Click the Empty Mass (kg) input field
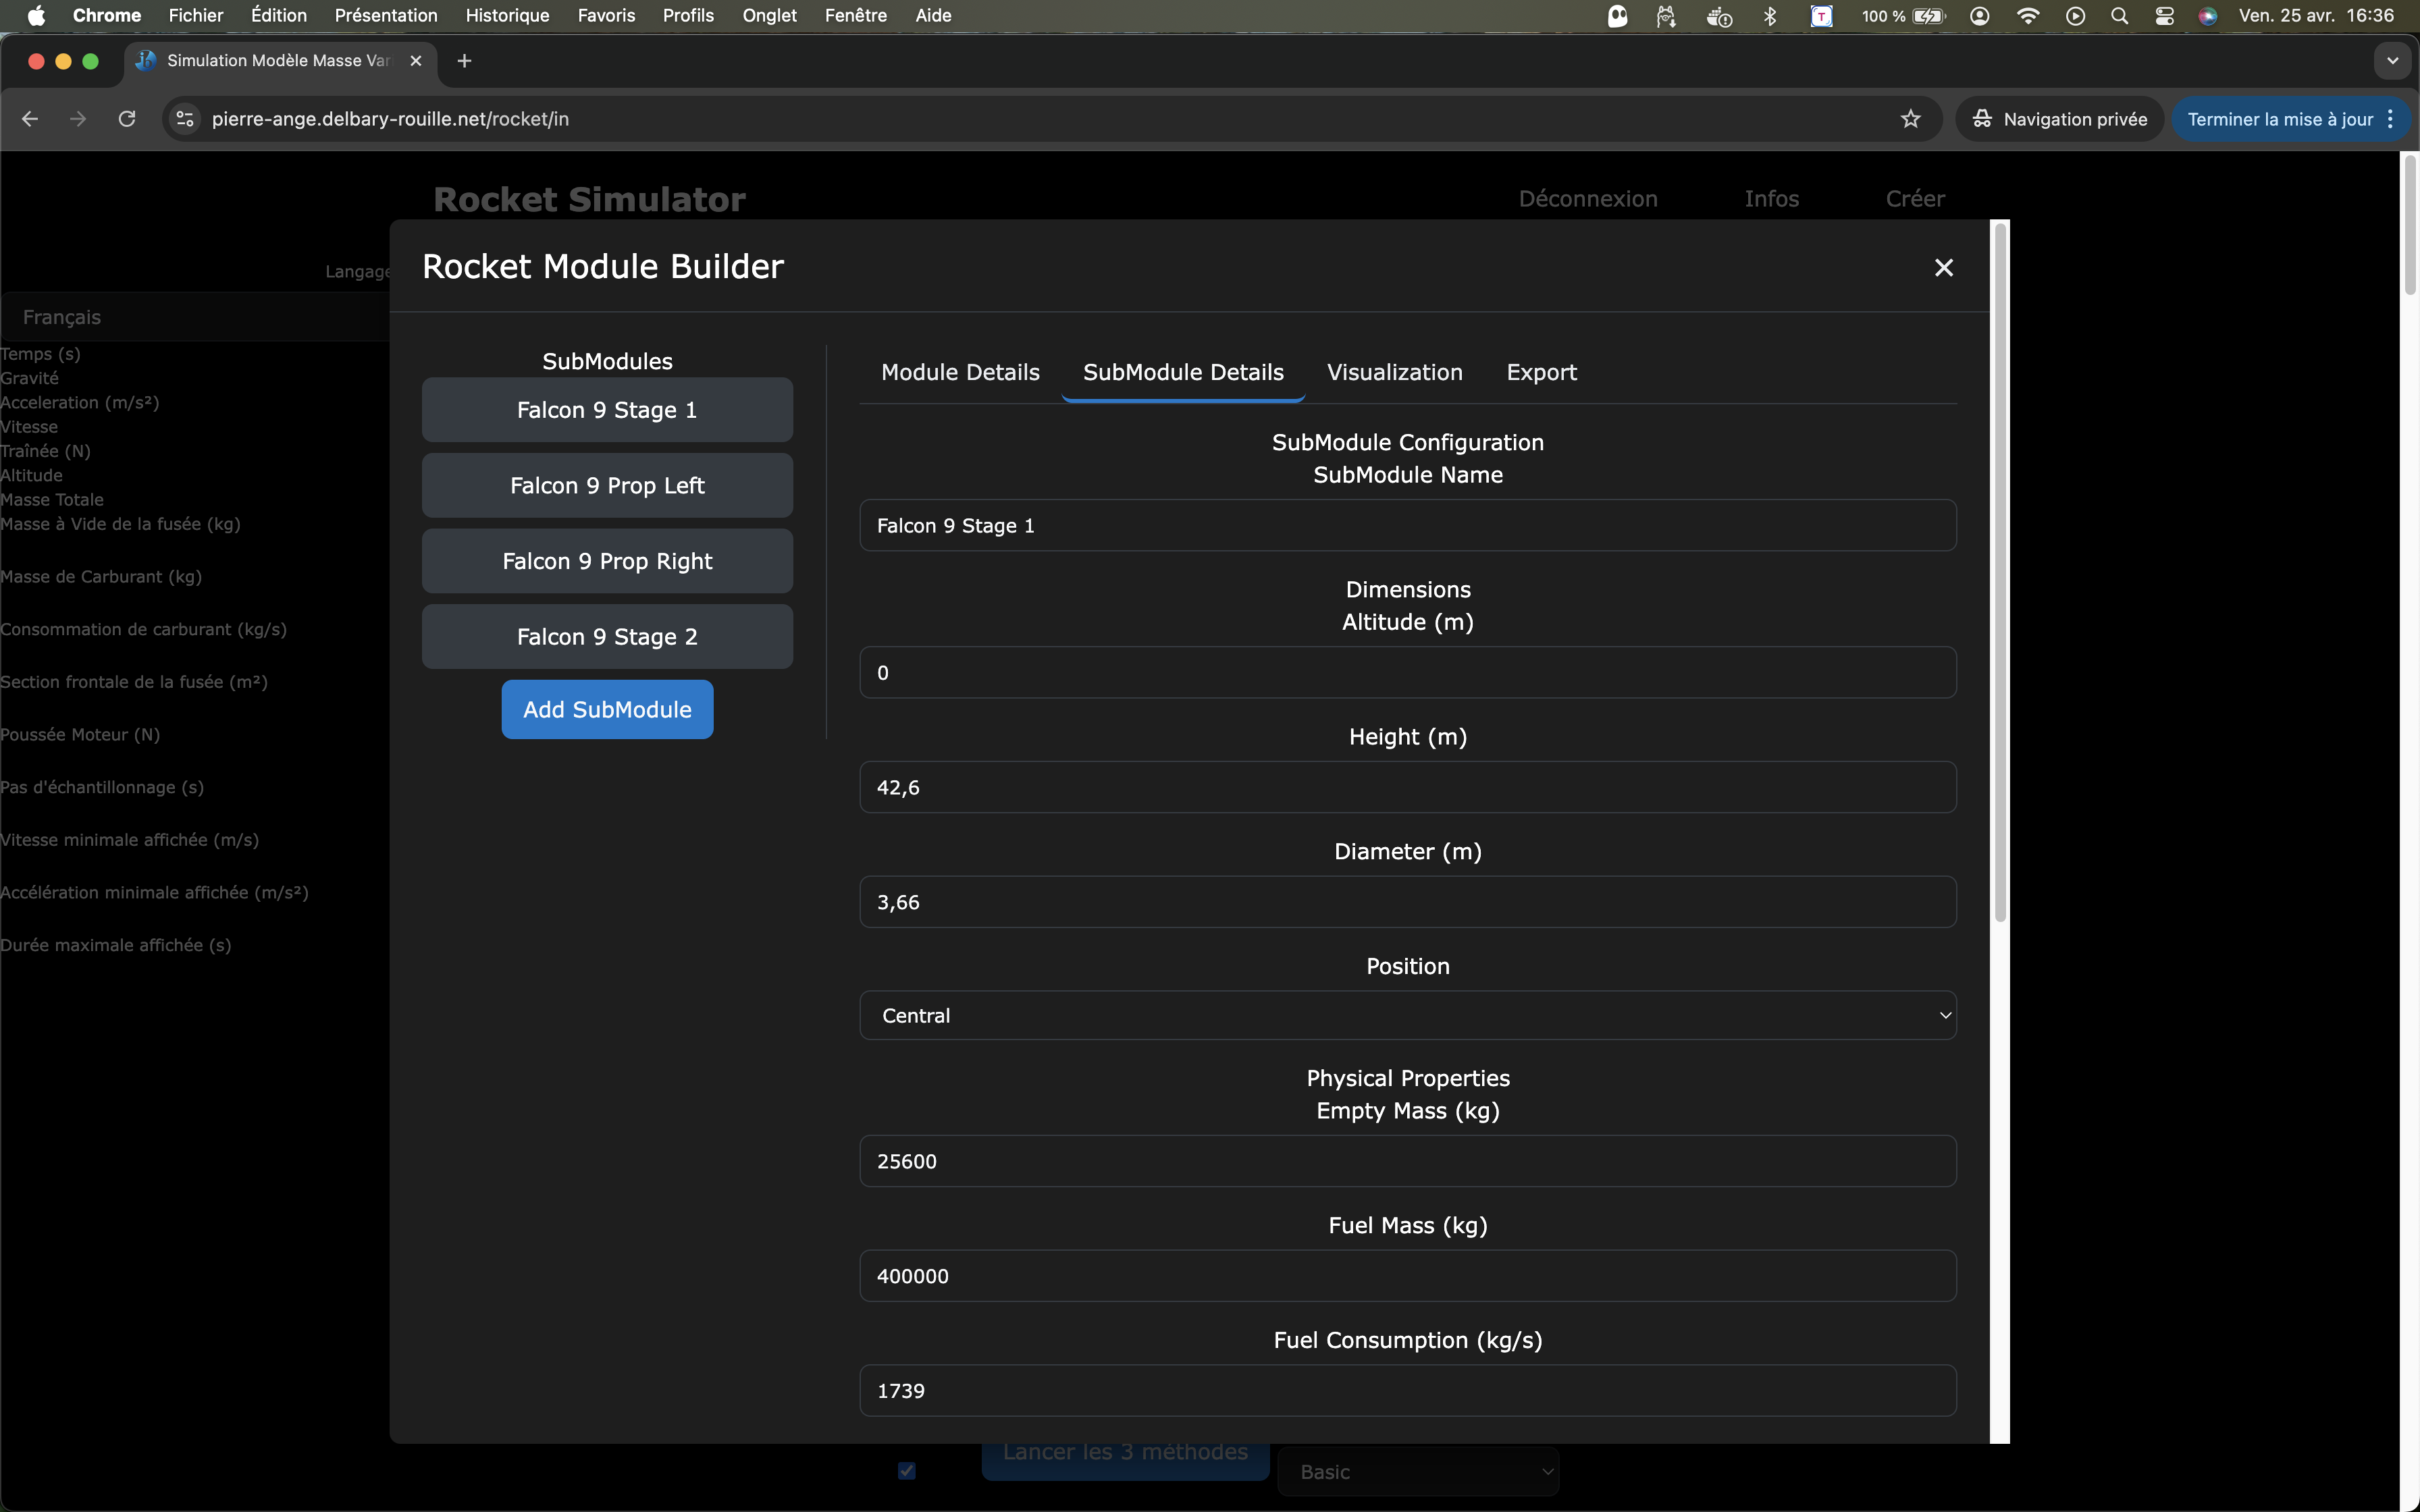 coord(1407,1161)
